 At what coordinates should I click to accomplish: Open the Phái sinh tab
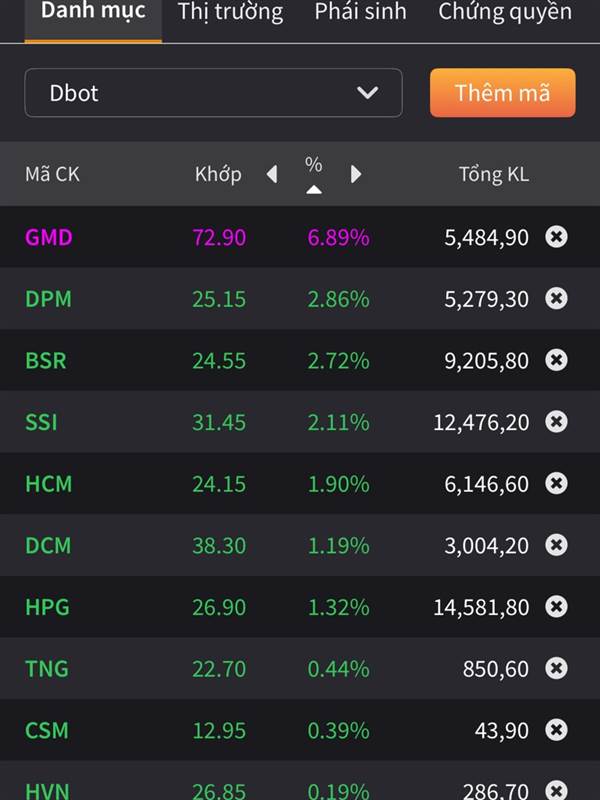point(360,13)
